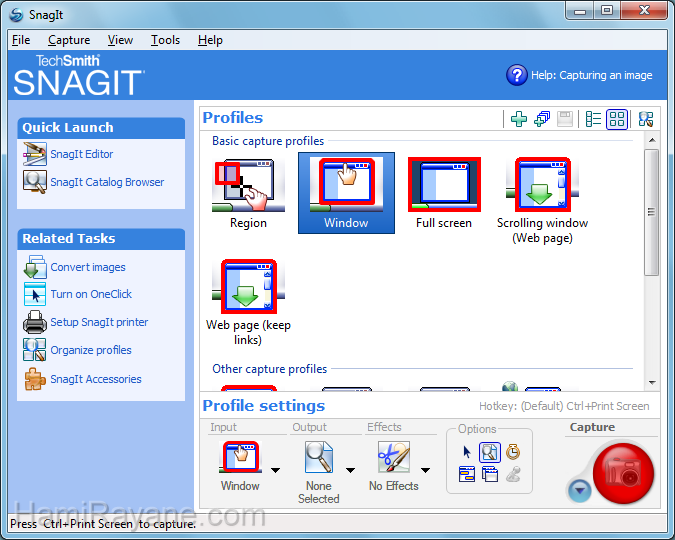The height and width of the screenshot is (540, 675).
Task: Minimize the SnagIt window
Action: pyautogui.click(x=579, y=11)
